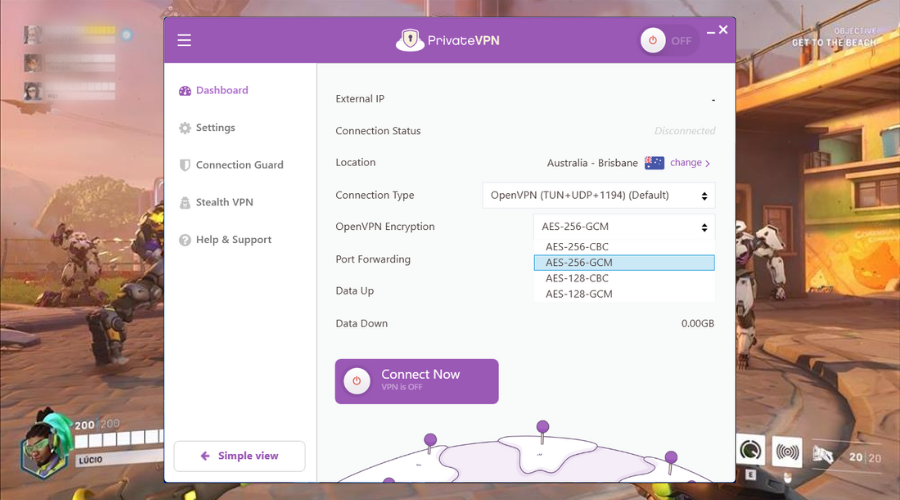Click the game's circular crossfade ability icon
The width and height of the screenshot is (900, 500).
pyautogui.click(x=751, y=451)
